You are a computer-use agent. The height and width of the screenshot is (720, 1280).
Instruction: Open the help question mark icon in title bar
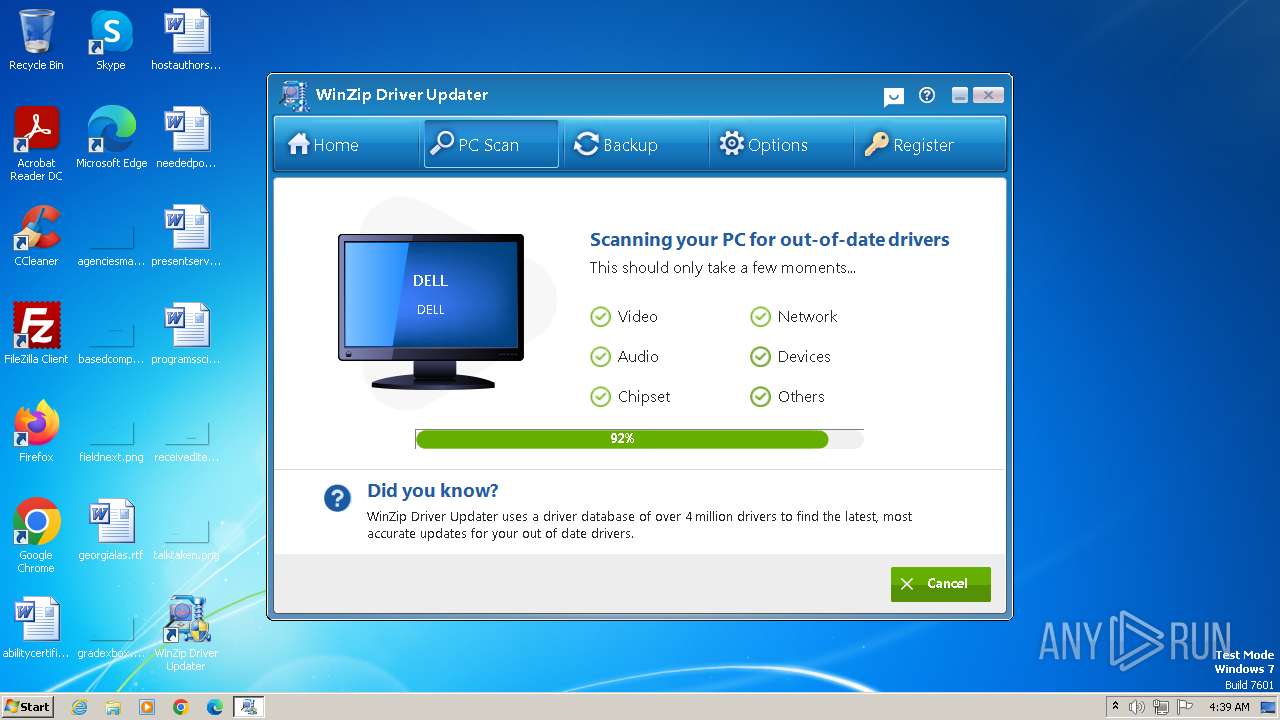pyautogui.click(x=927, y=95)
